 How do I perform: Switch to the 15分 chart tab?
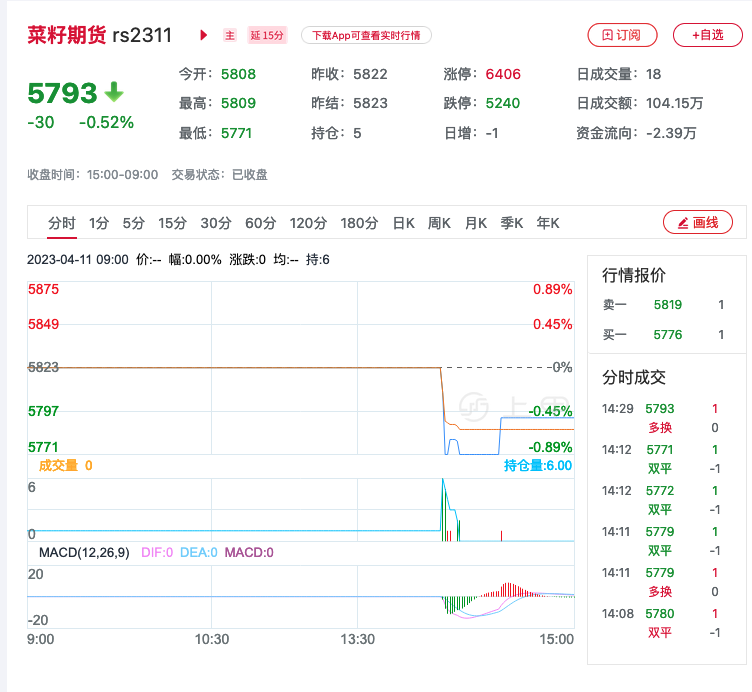(172, 223)
